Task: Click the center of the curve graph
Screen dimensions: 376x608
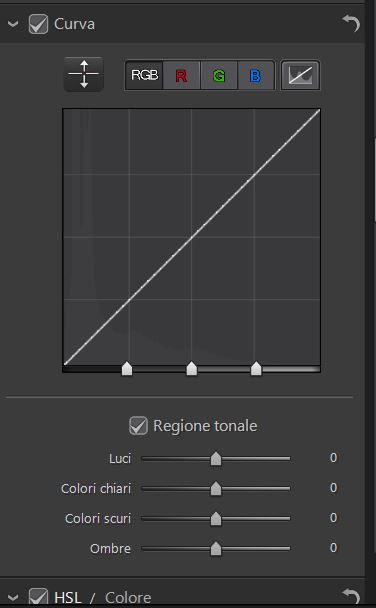Action: tap(191, 237)
